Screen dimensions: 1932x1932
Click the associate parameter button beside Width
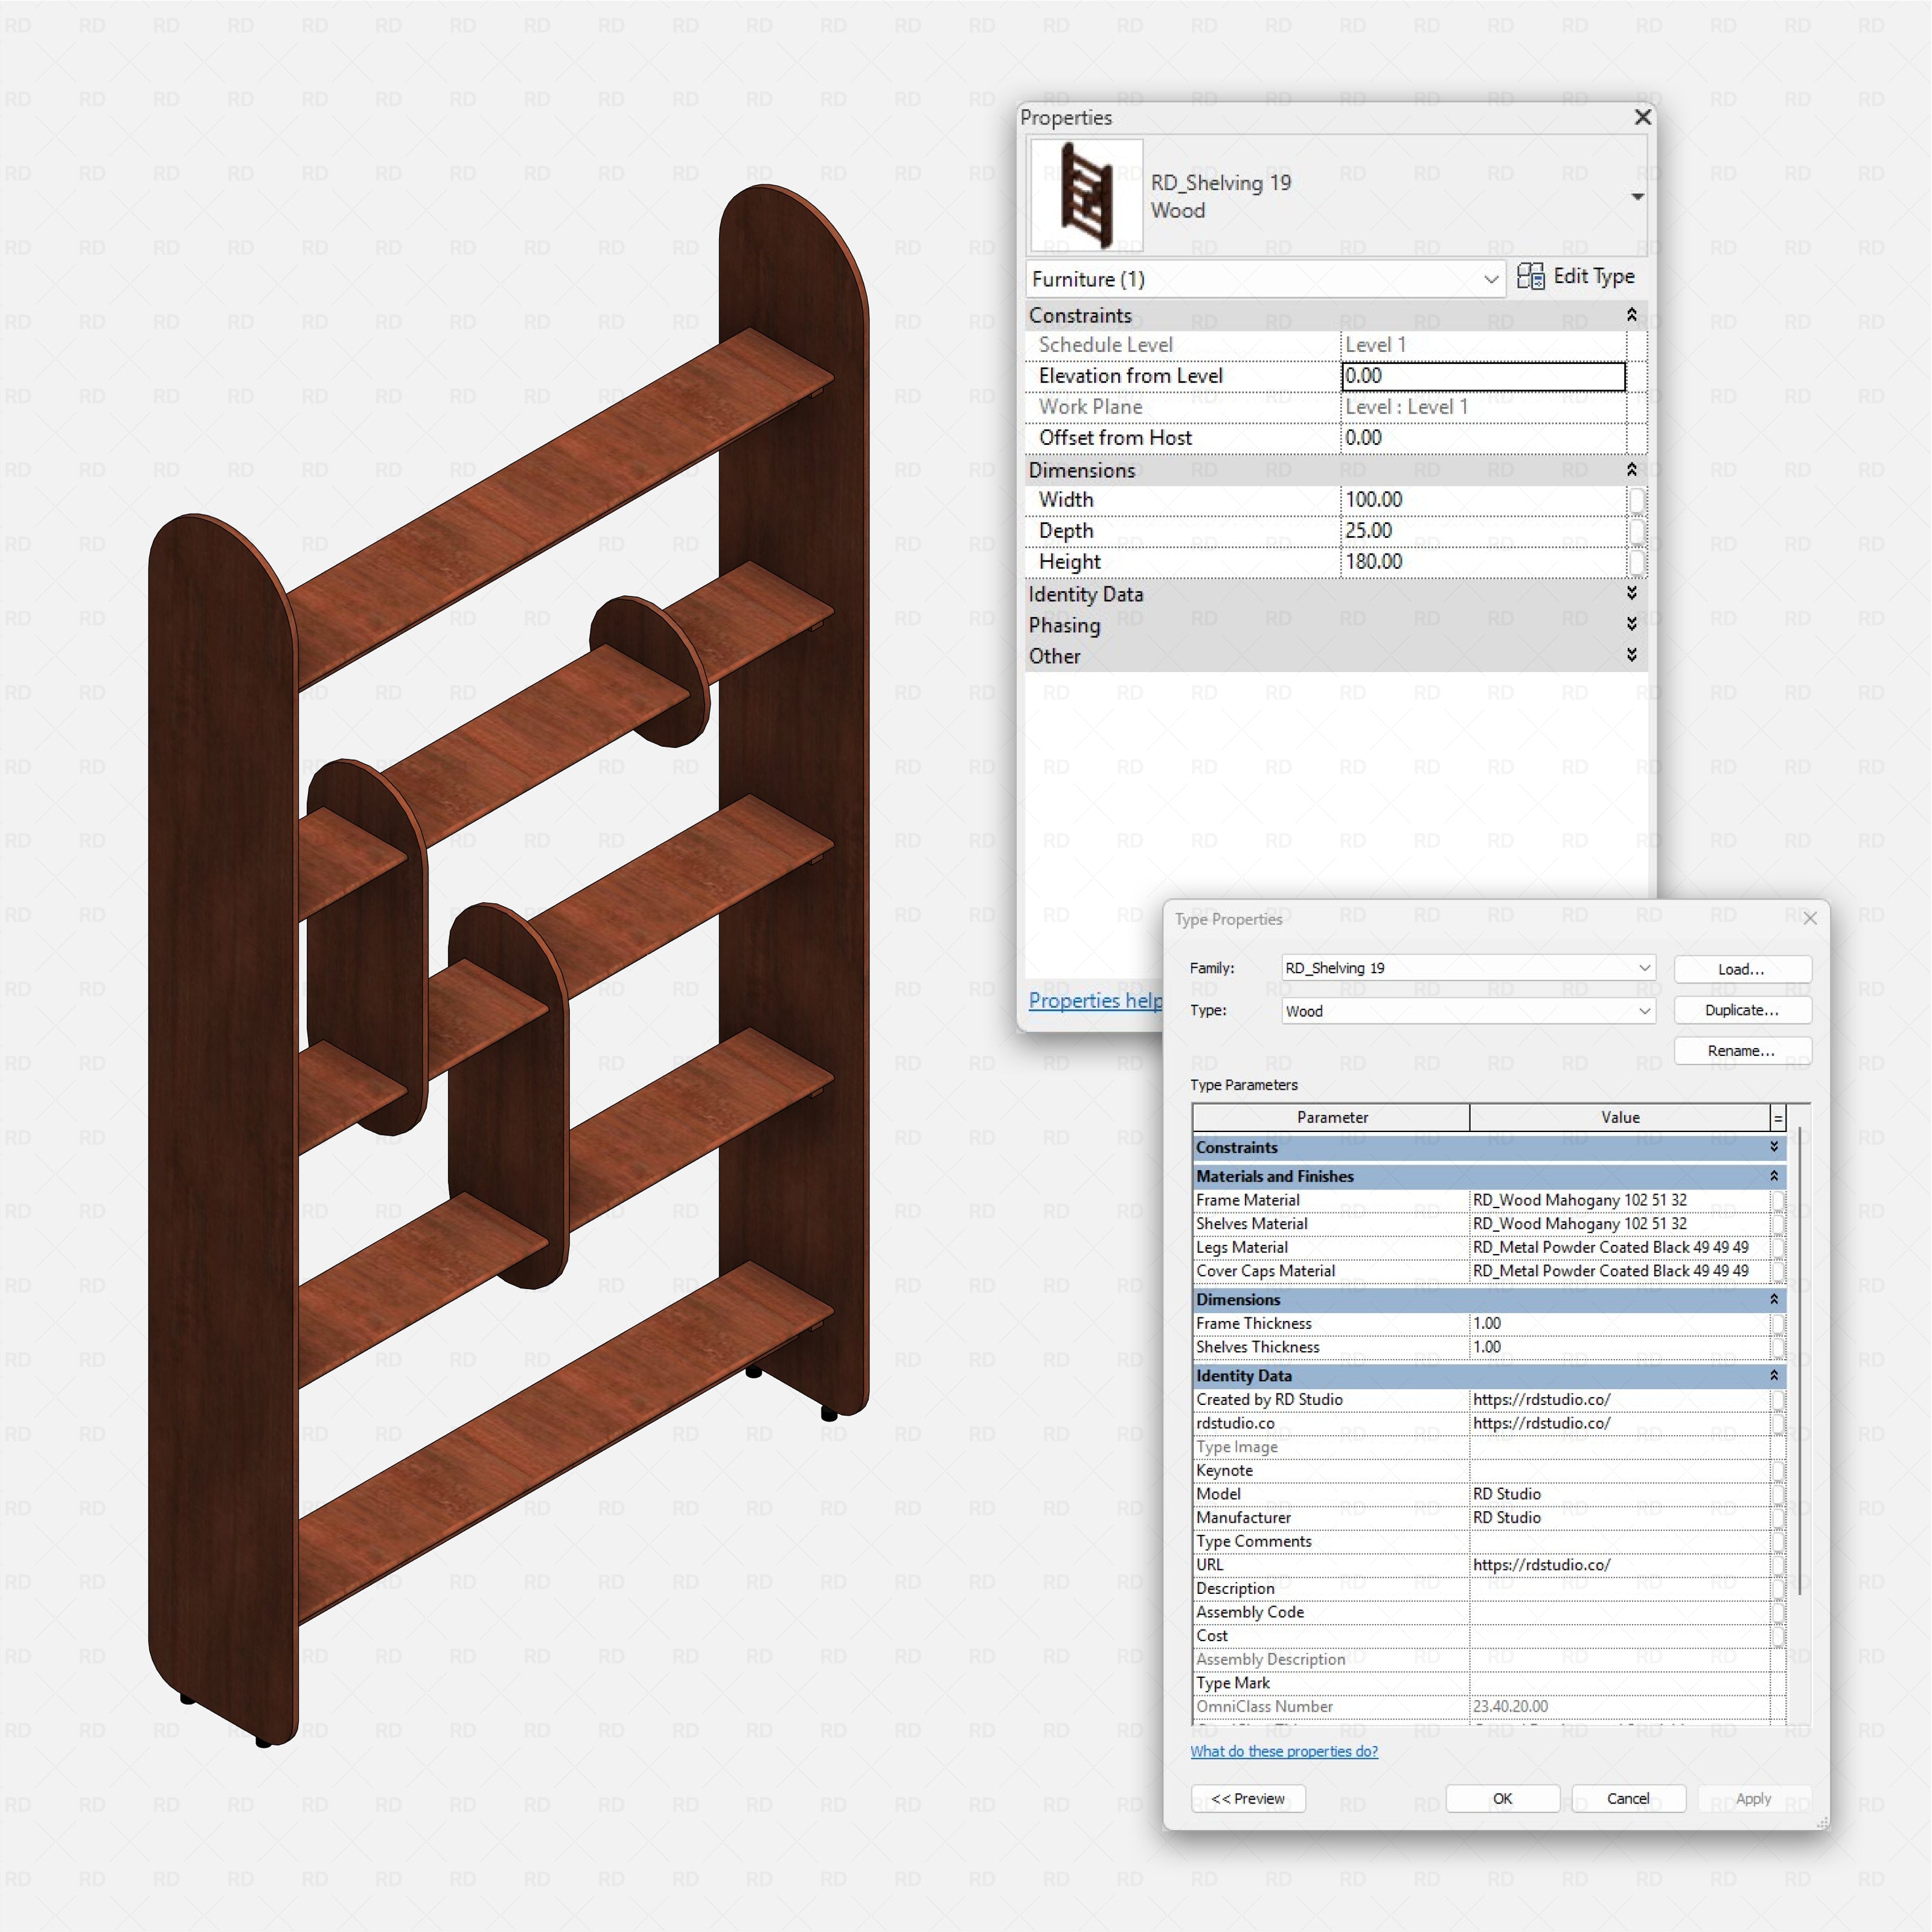pos(1636,500)
